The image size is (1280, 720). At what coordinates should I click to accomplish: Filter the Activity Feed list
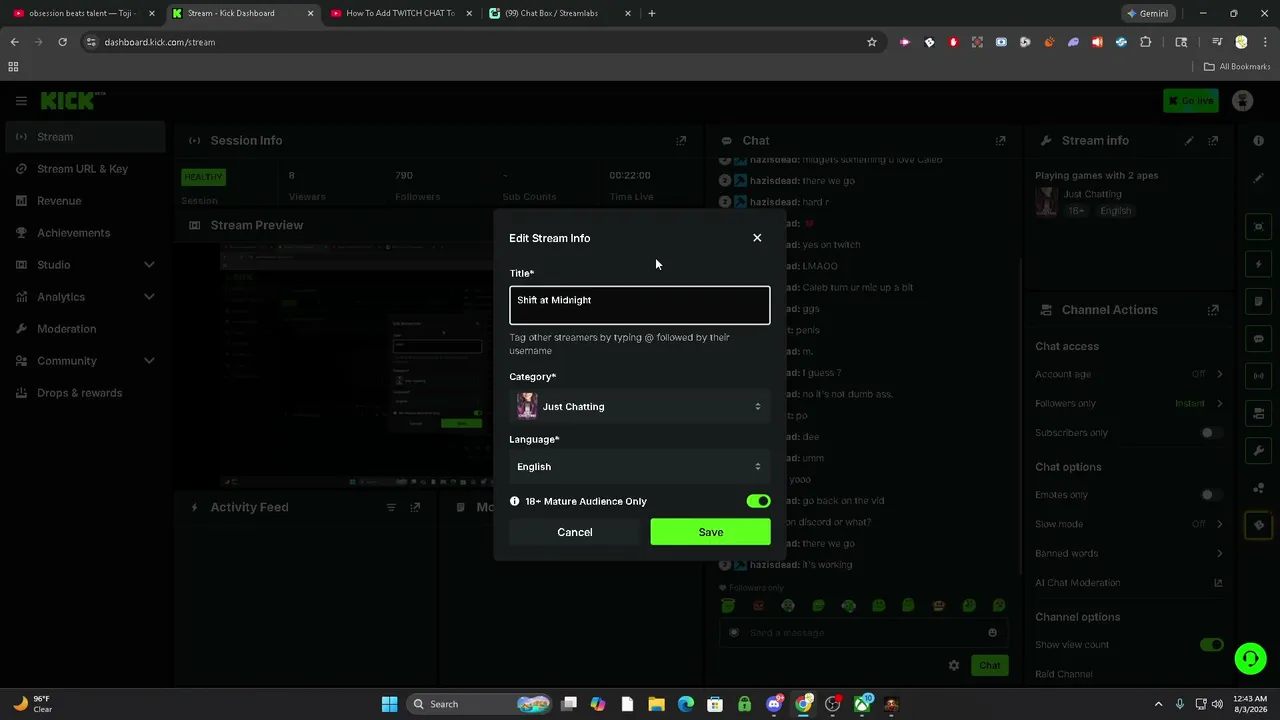(x=391, y=508)
